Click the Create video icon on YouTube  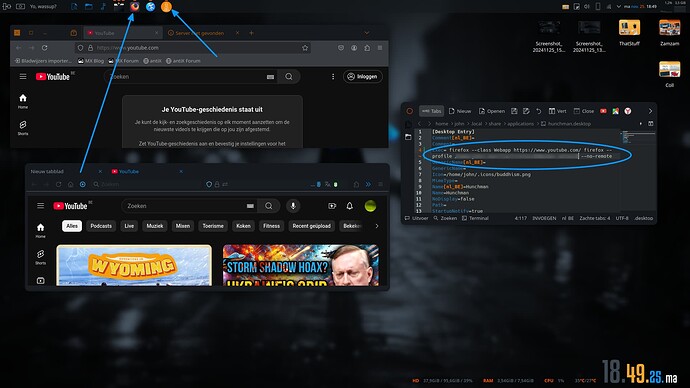click(x=332, y=206)
